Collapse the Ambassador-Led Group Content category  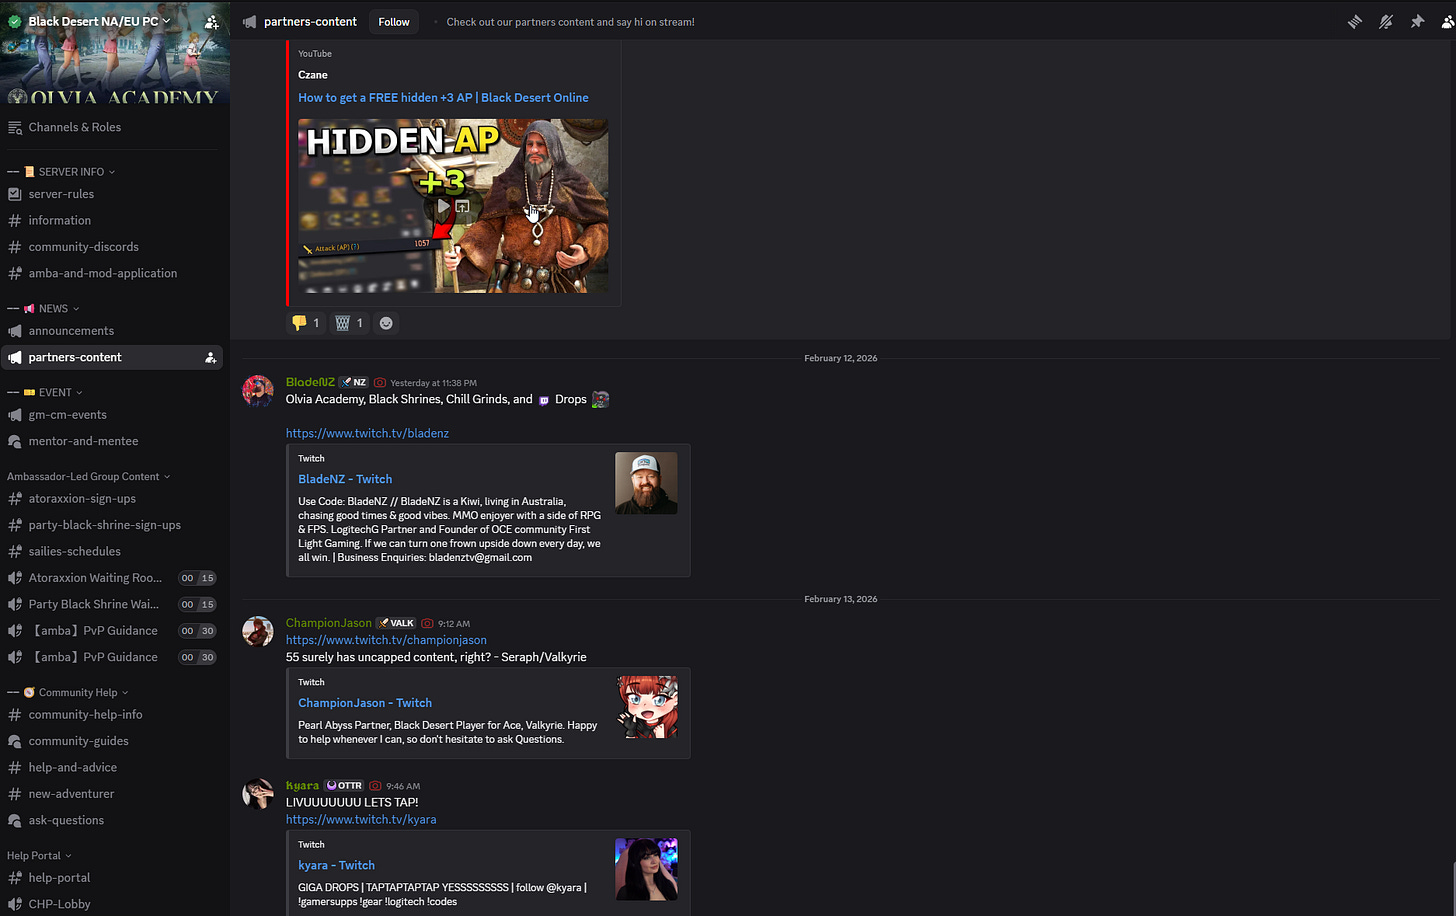88,476
